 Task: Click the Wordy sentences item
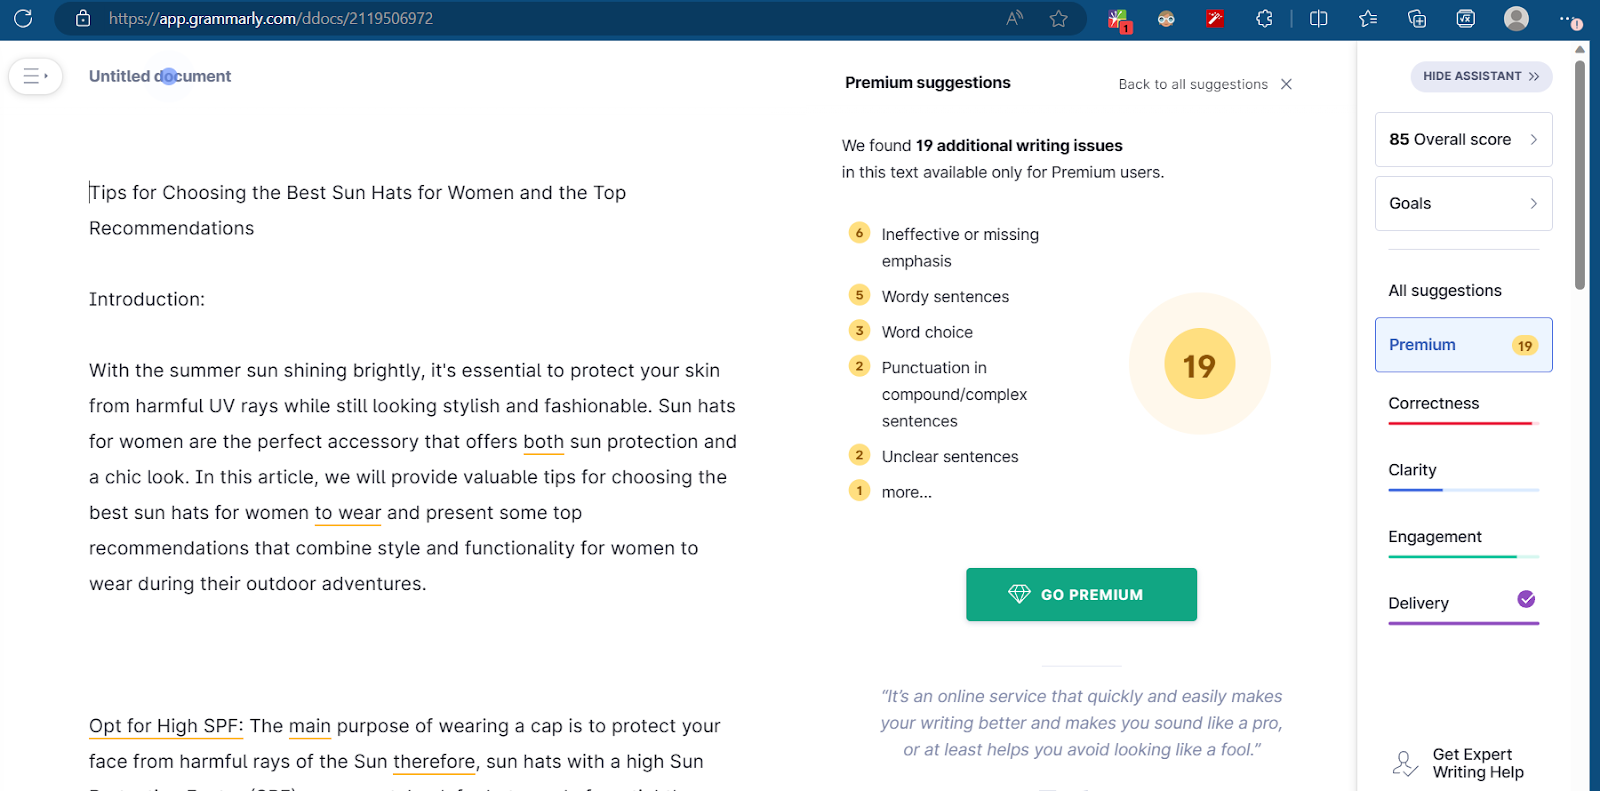[x=945, y=296]
